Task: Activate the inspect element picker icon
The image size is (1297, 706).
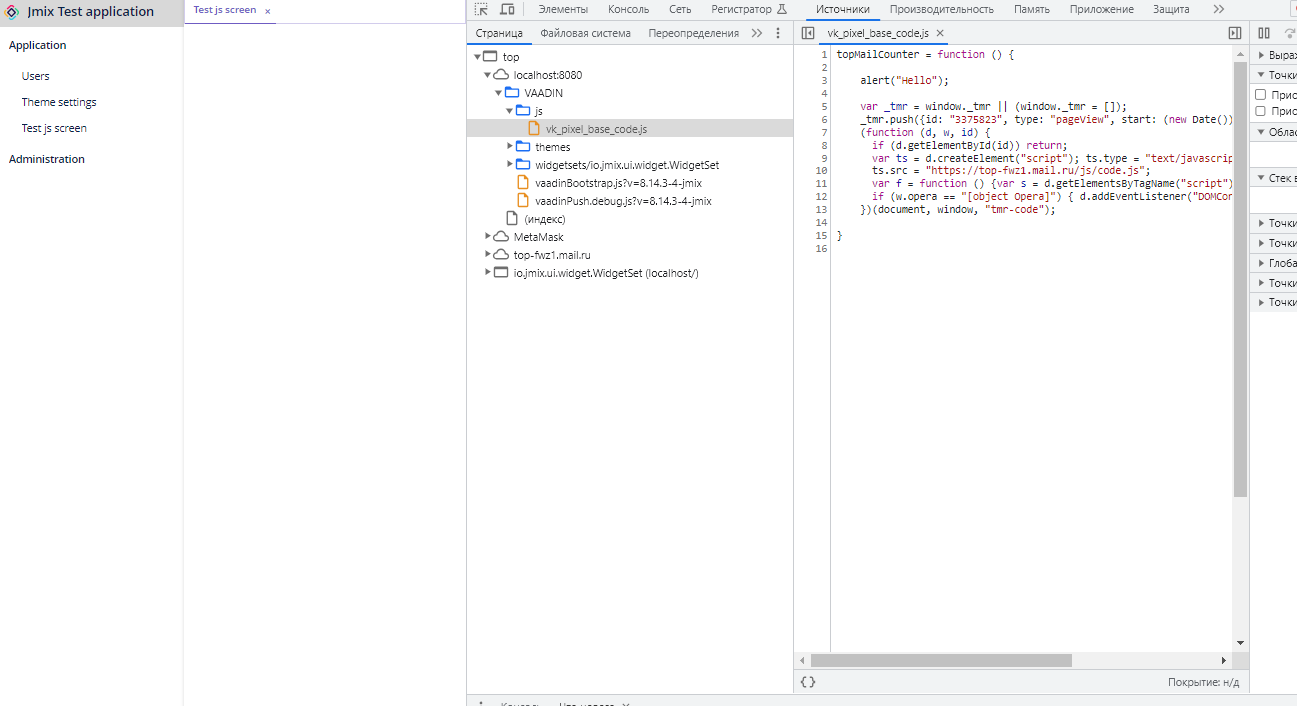Action: point(481,9)
